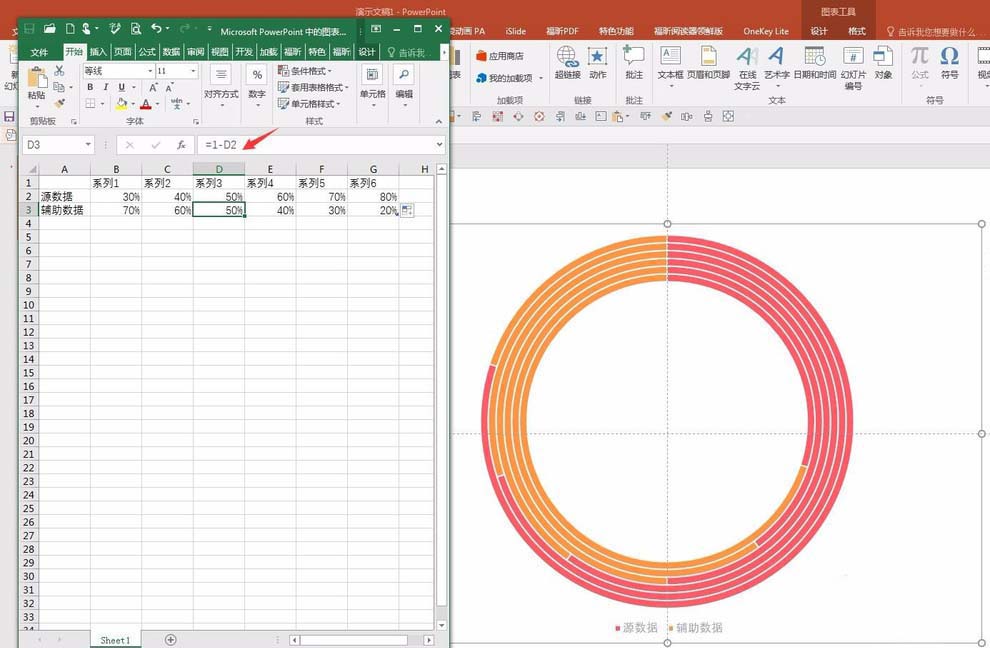Click the touch/mouse mode icon
Viewport: 990px width, 648px height.
click(x=88, y=28)
